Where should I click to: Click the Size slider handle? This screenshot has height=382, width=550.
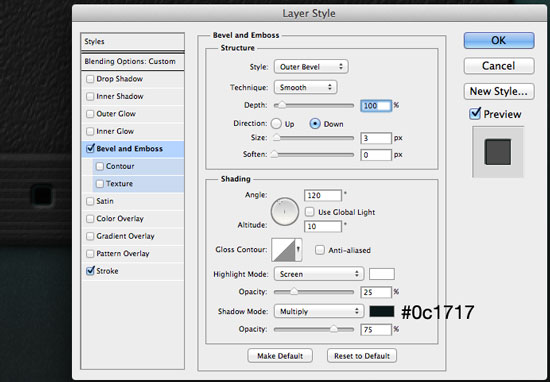(276, 138)
